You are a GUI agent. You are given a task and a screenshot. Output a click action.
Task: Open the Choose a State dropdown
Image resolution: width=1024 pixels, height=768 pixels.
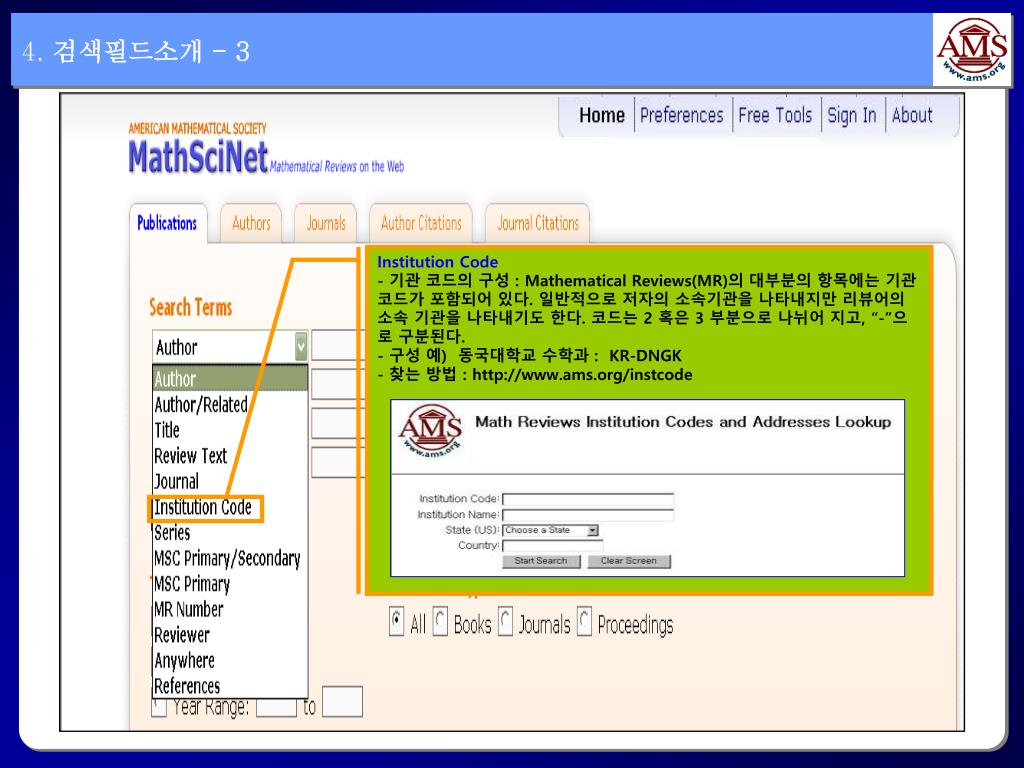551,530
